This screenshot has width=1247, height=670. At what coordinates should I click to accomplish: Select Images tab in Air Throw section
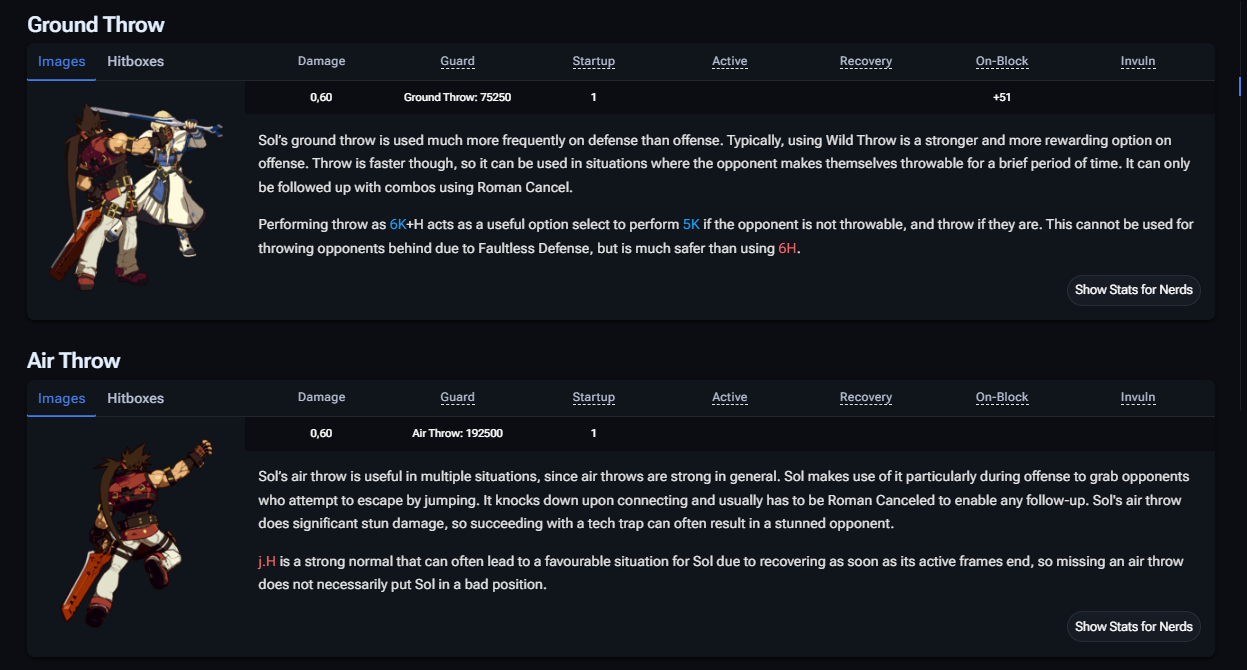61,398
